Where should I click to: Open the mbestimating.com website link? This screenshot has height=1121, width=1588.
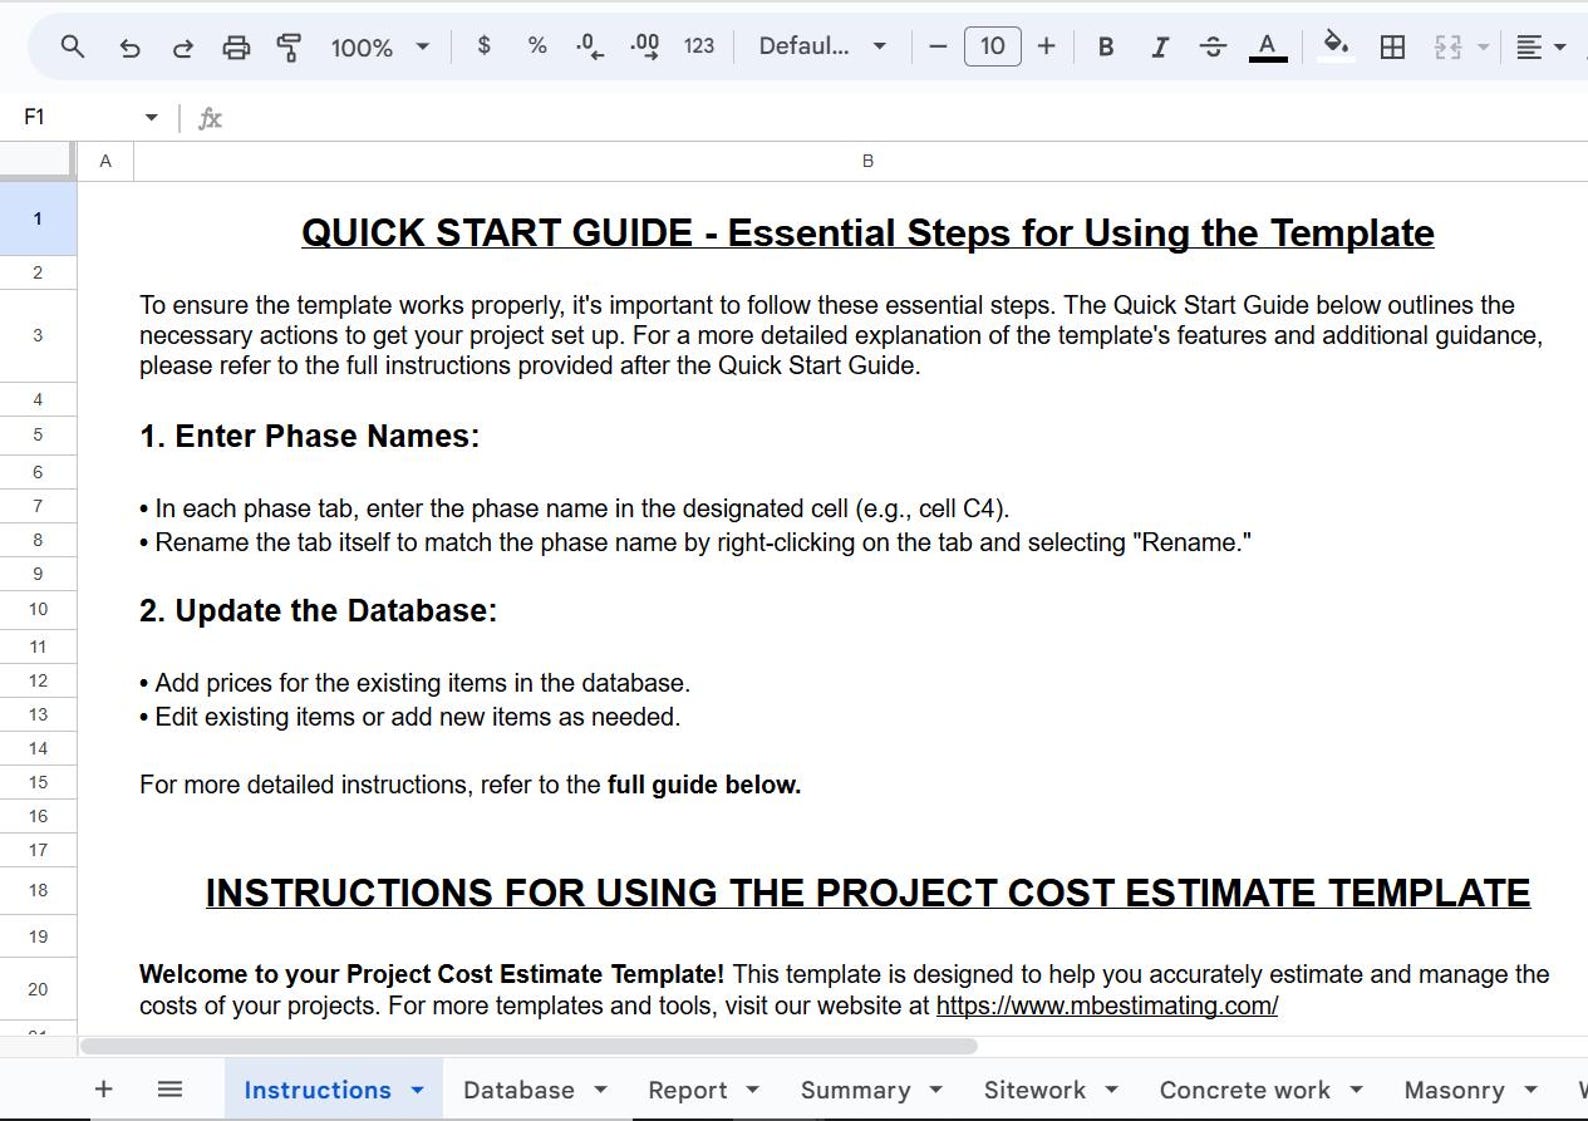(x=1107, y=1005)
